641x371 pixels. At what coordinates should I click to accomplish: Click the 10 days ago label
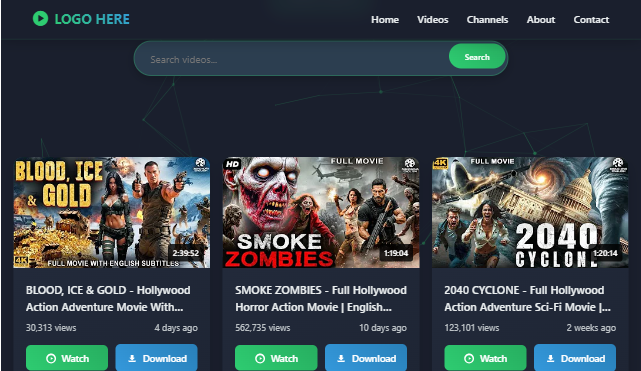(x=383, y=328)
